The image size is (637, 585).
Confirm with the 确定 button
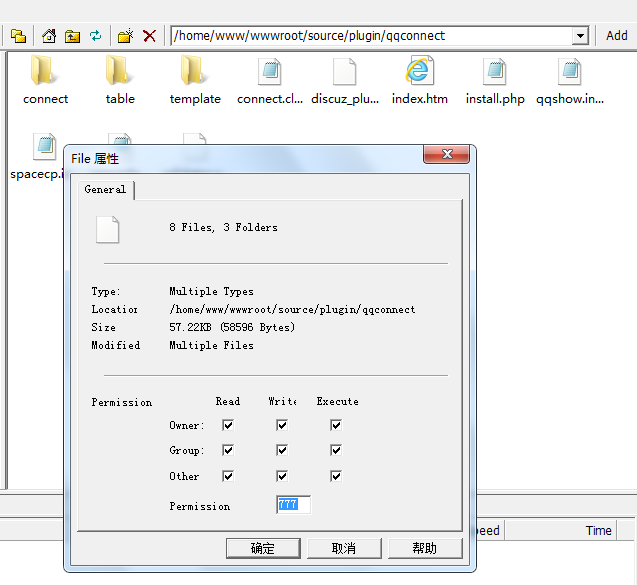pos(263,548)
